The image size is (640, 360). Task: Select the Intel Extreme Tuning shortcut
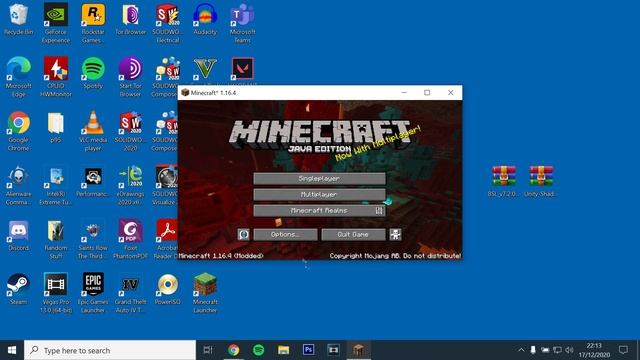(56, 185)
